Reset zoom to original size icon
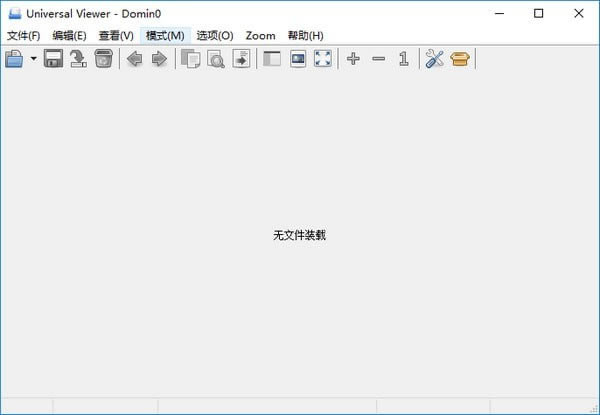 coord(404,59)
